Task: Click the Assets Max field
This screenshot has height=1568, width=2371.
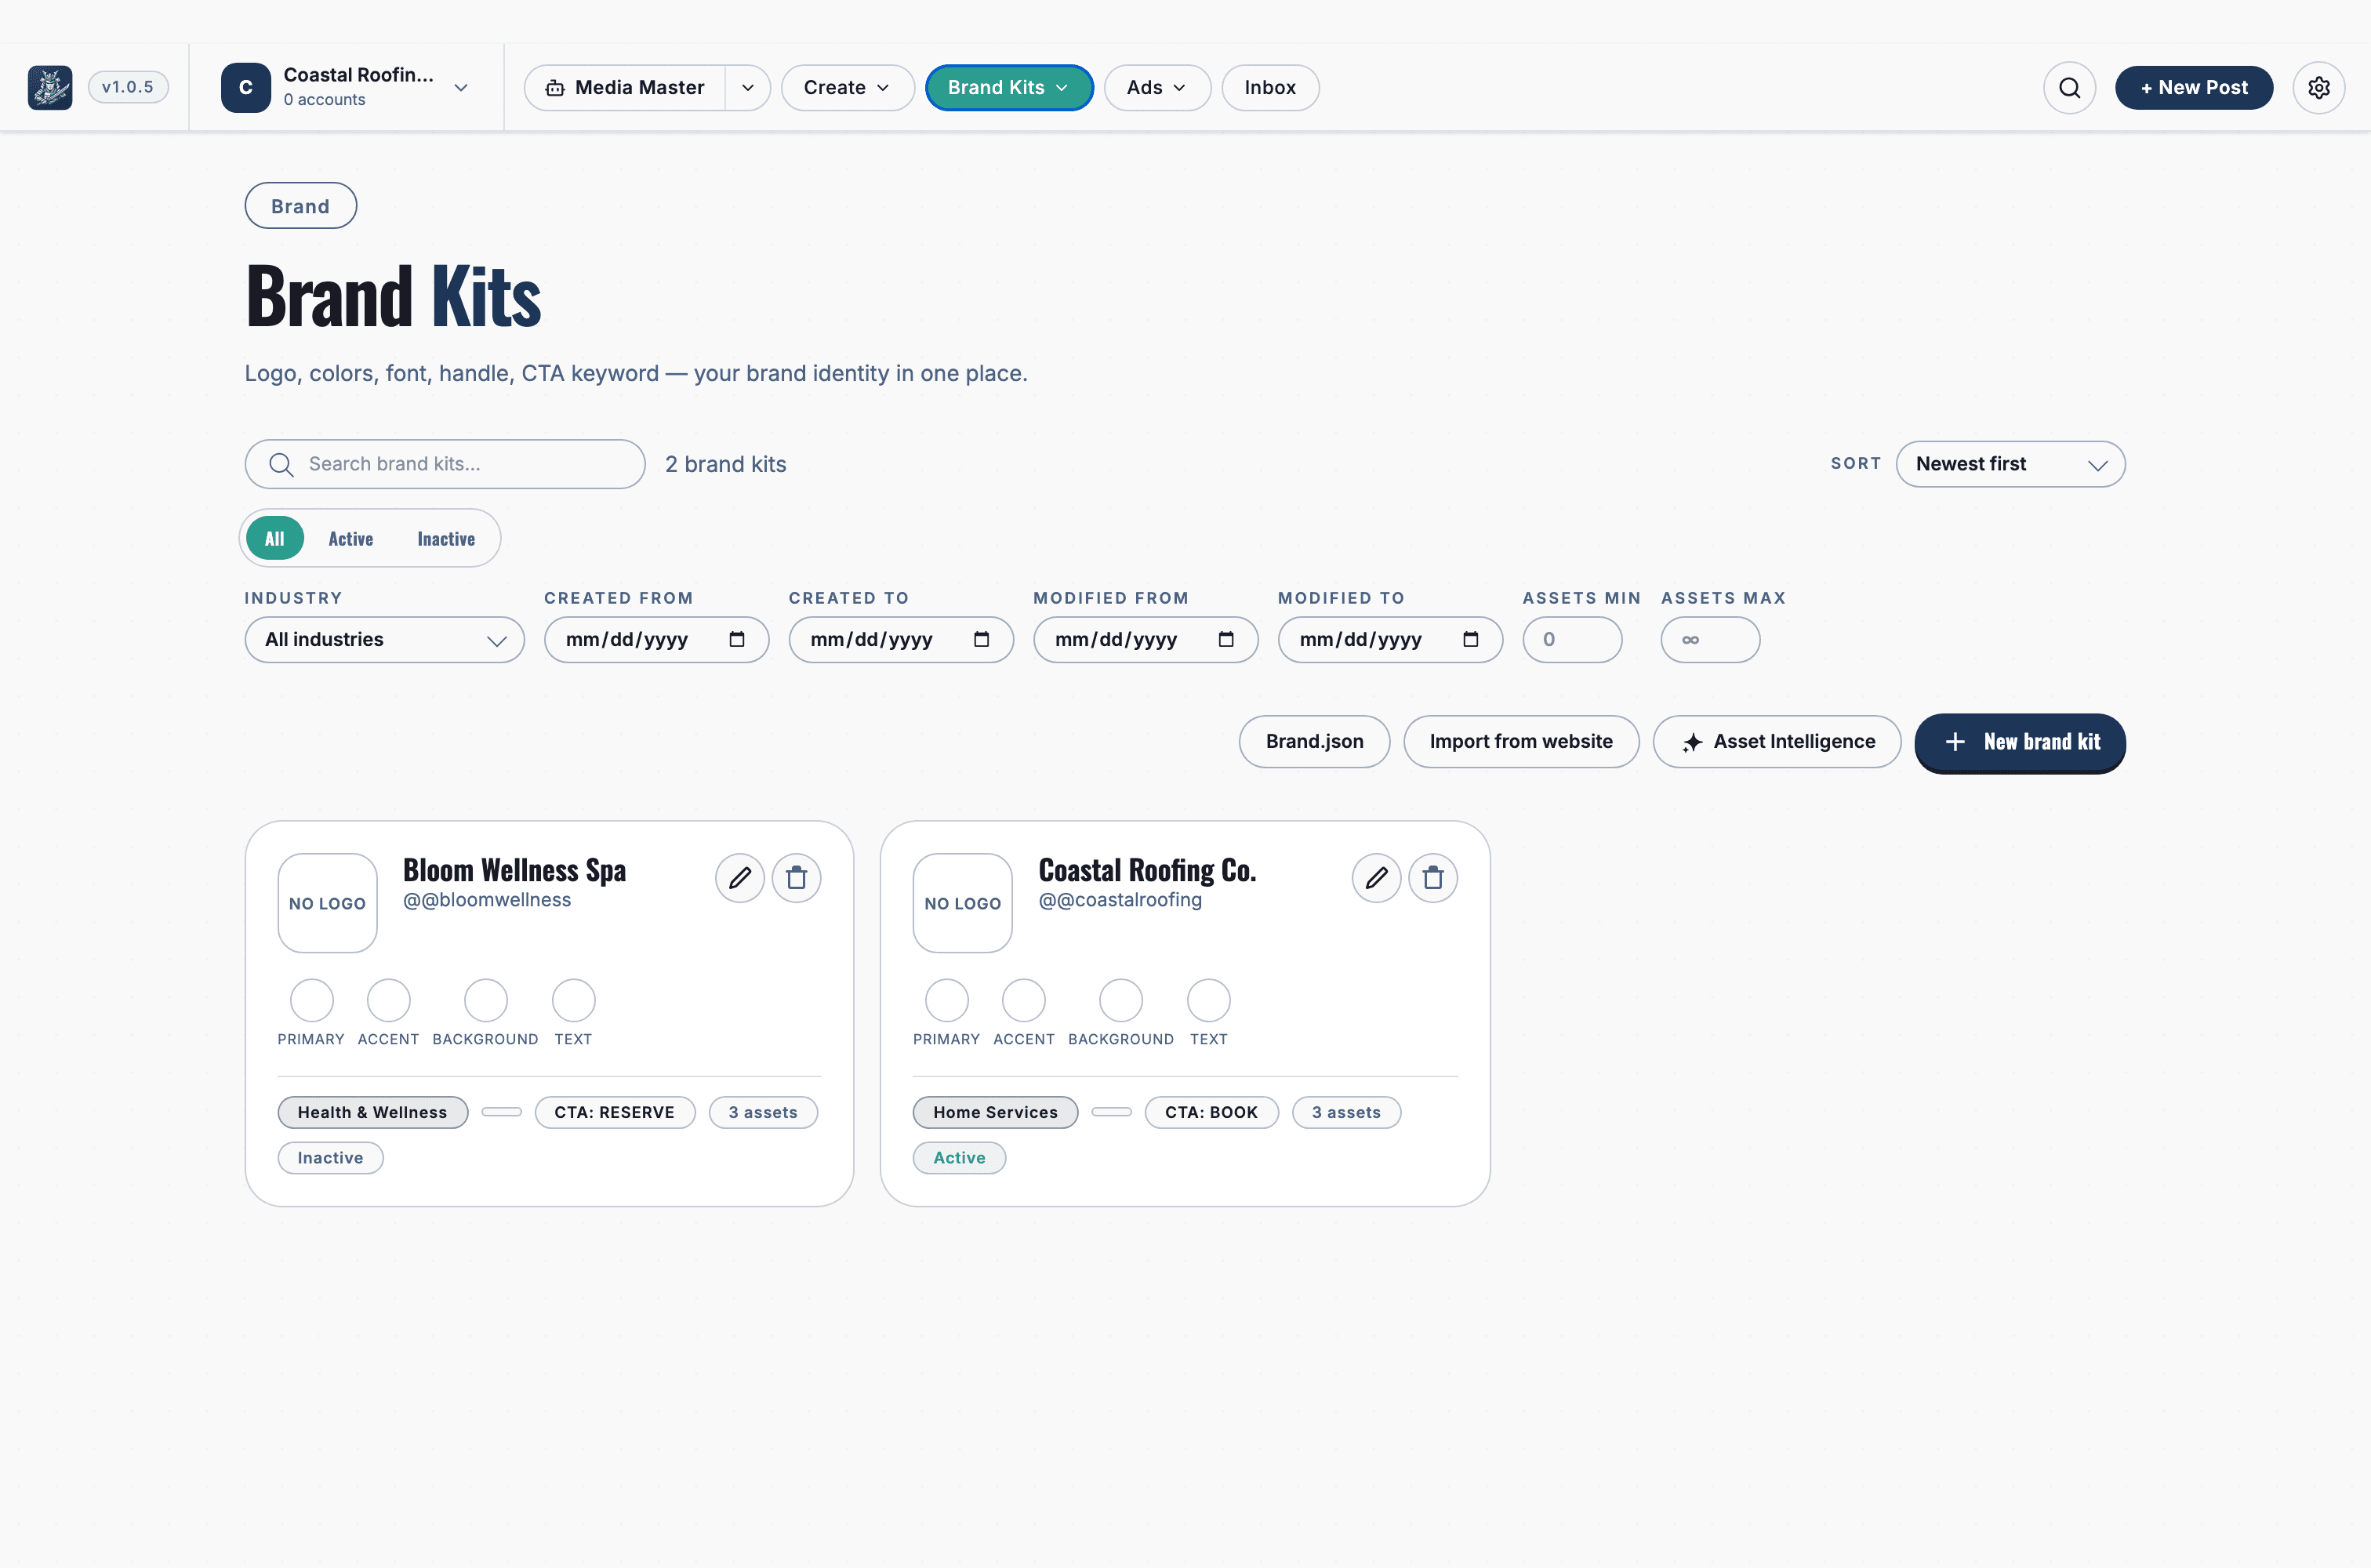Action: point(1710,640)
